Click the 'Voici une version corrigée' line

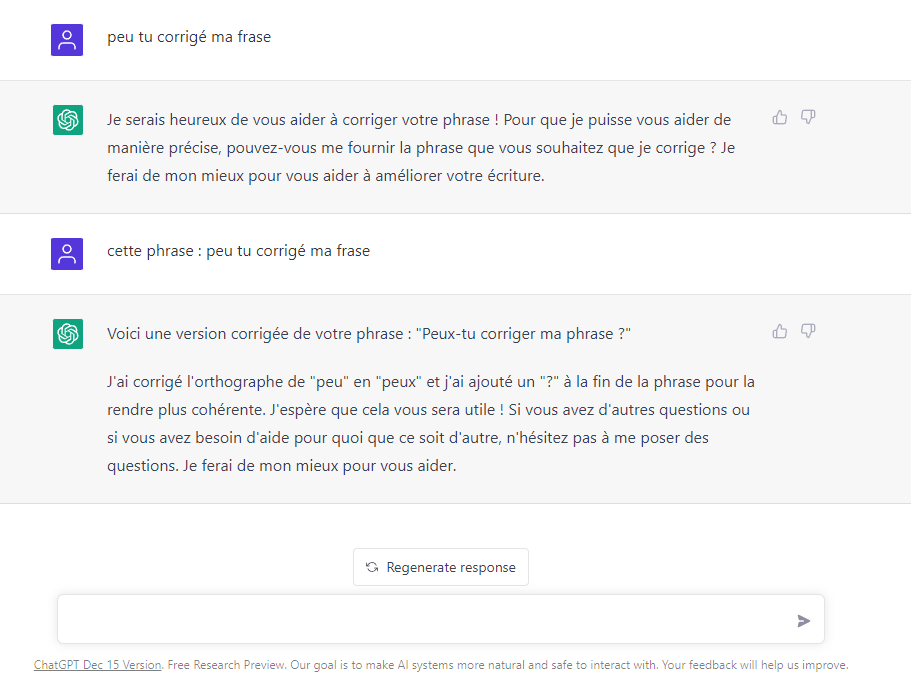pyautogui.click(x=369, y=334)
